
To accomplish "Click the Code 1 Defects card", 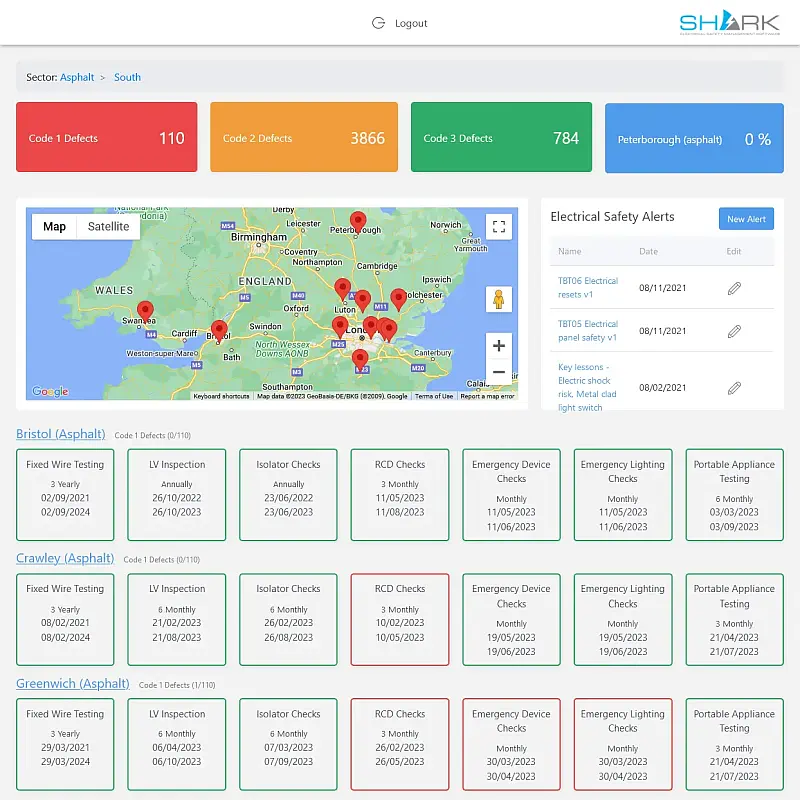I will pyautogui.click(x=107, y=137).
